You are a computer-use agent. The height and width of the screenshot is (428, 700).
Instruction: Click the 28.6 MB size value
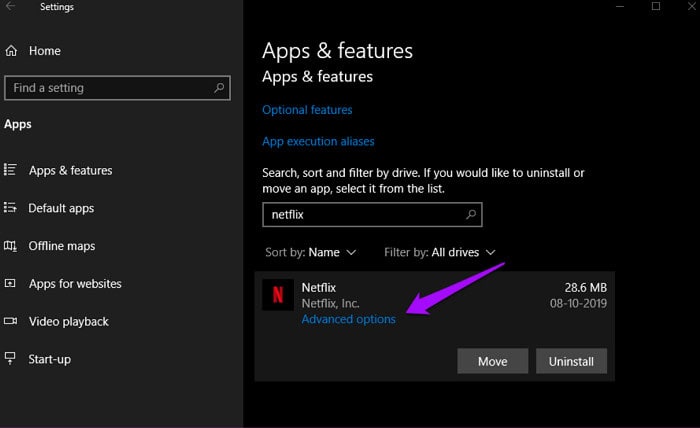point(585,287)
